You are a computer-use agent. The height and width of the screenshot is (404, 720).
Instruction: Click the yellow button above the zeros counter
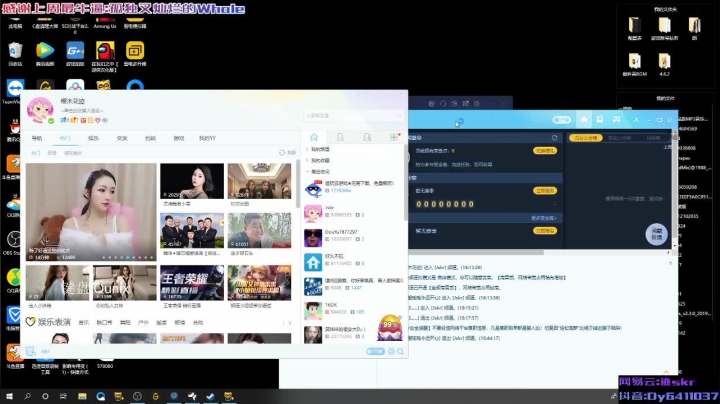pos(545,191)
